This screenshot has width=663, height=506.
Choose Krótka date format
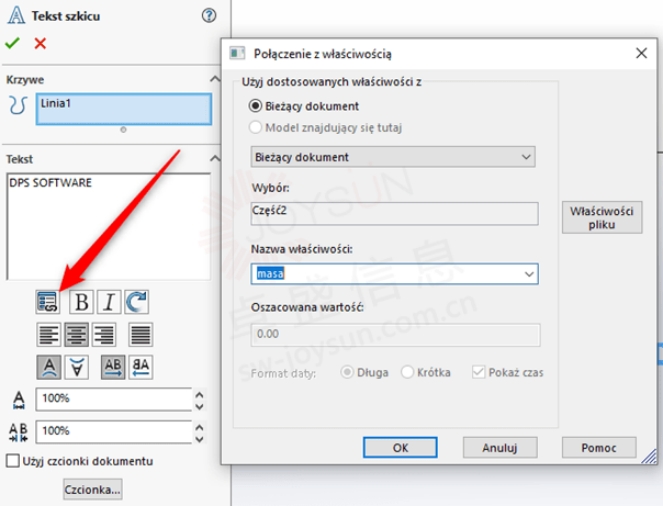pos(407,372)
